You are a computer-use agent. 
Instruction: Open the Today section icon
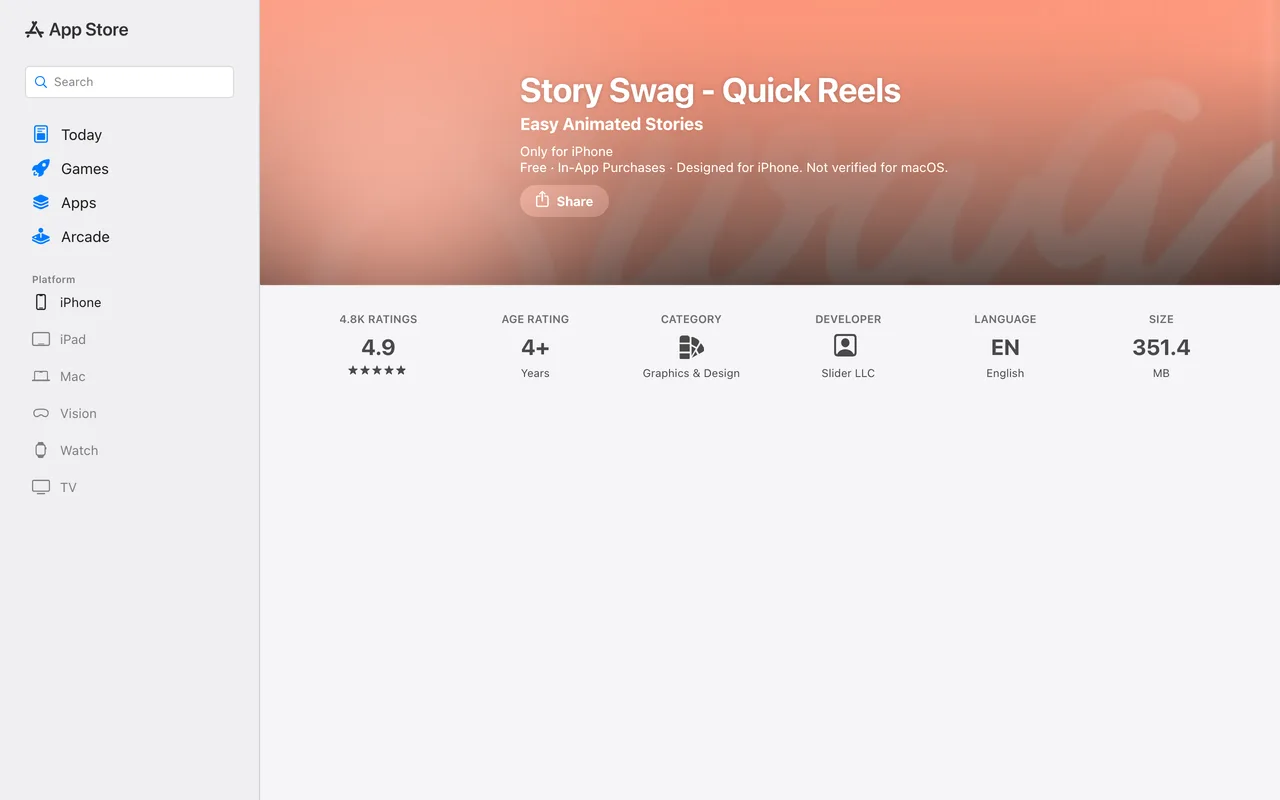coord(41,134)
